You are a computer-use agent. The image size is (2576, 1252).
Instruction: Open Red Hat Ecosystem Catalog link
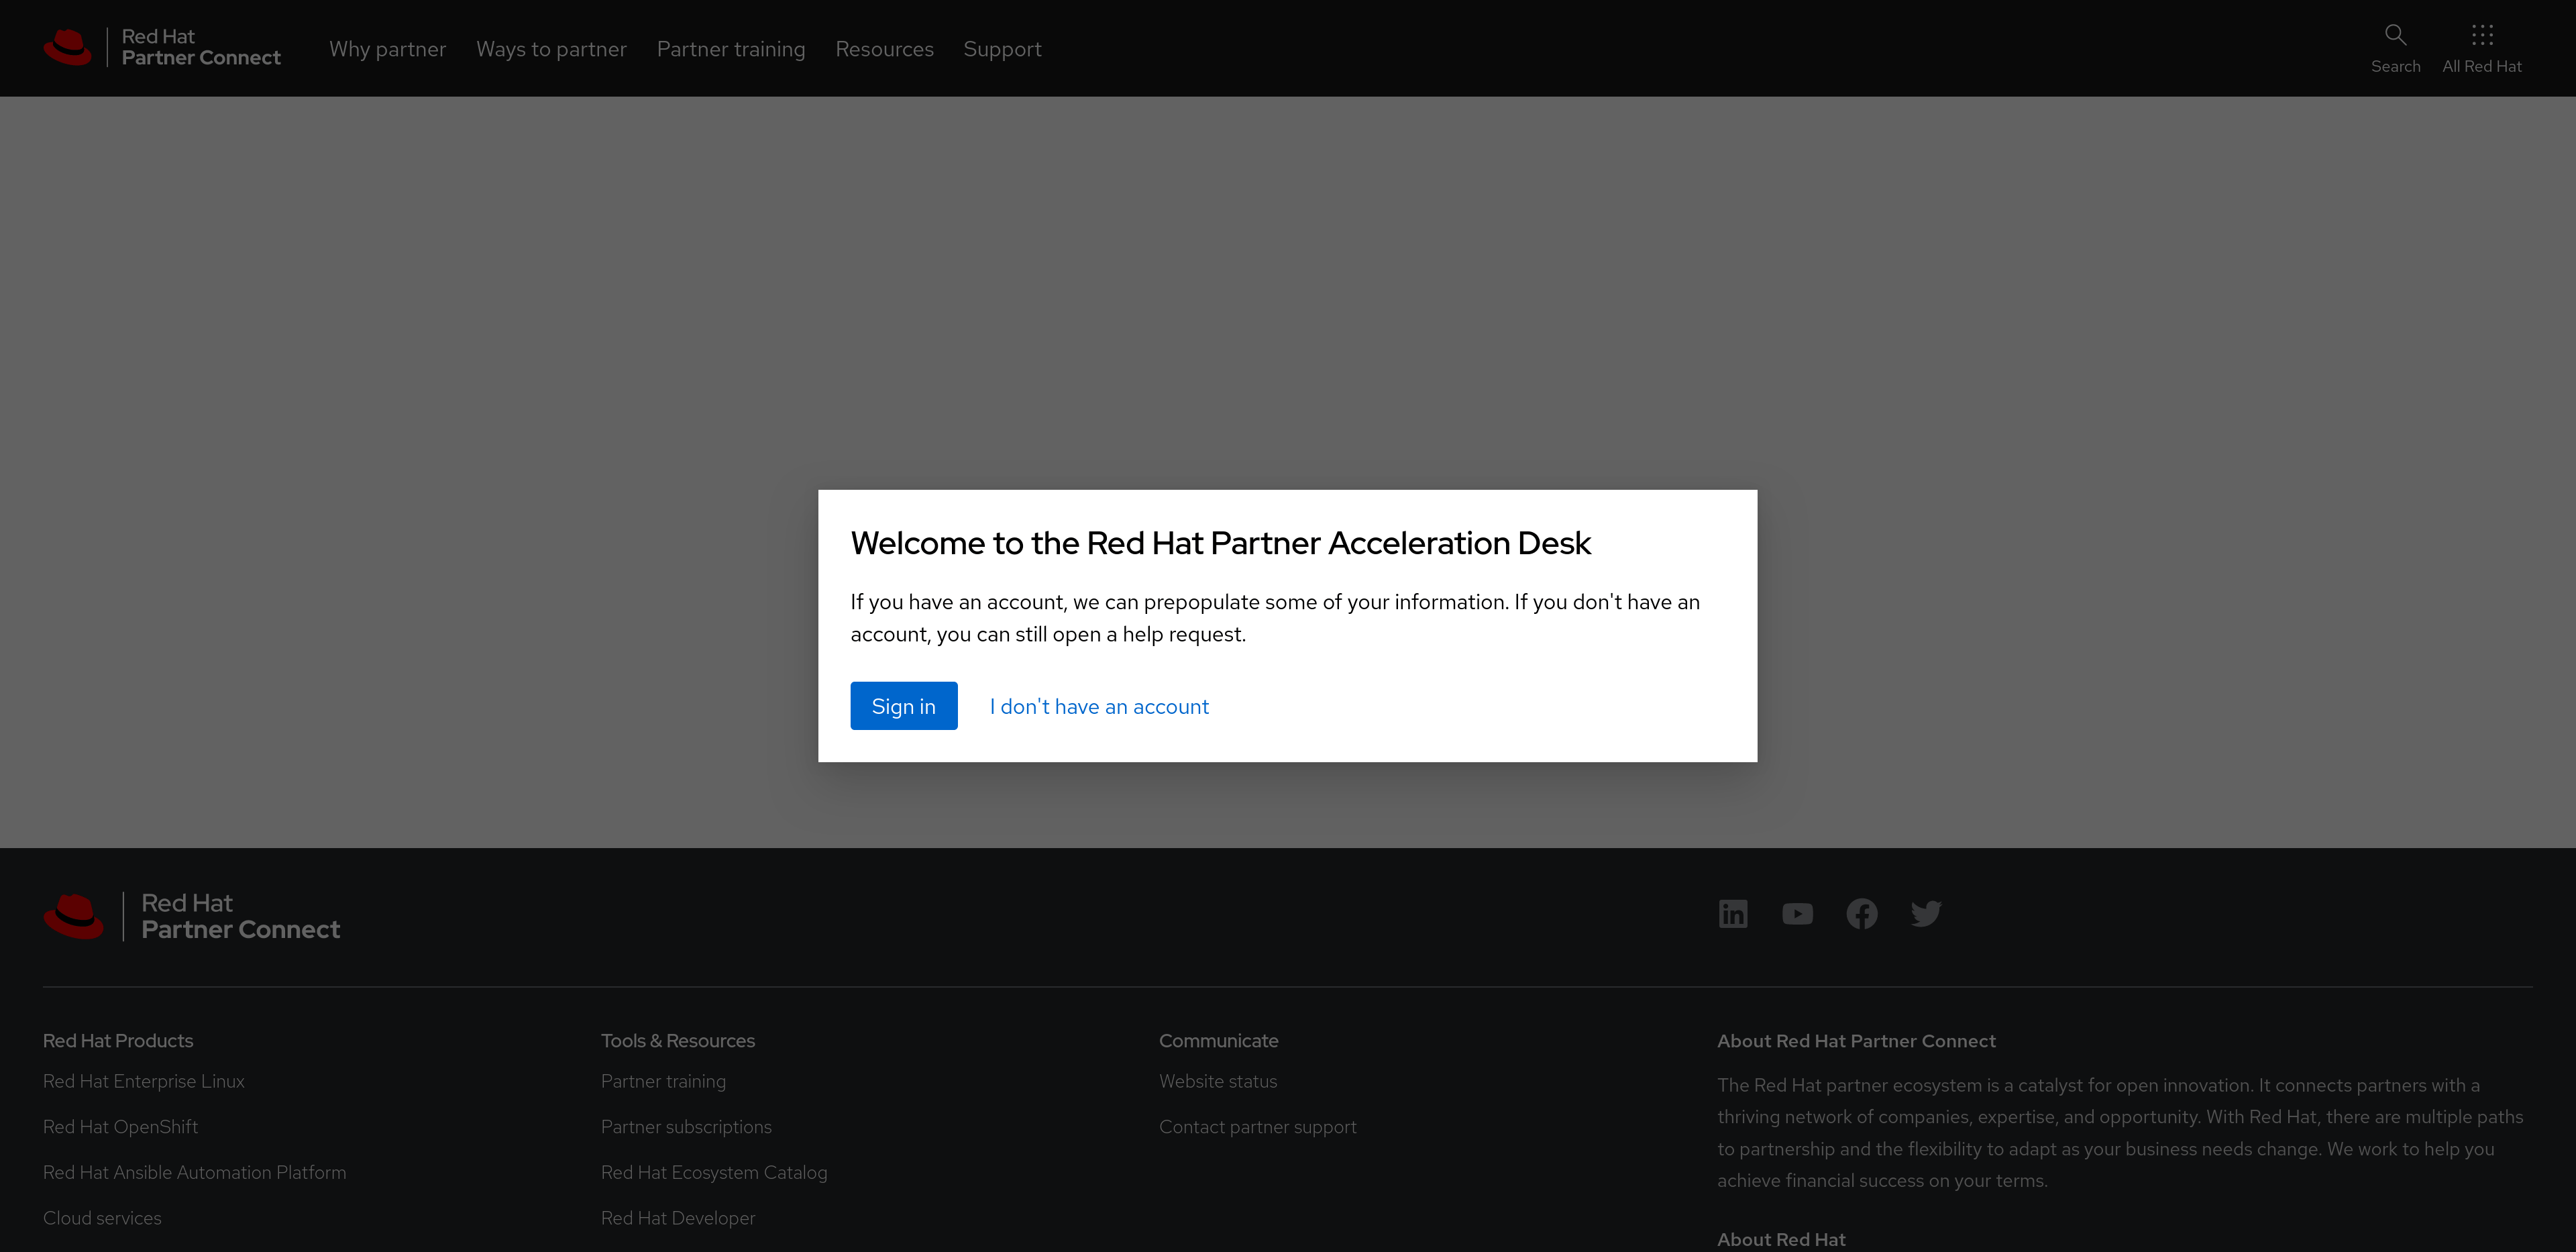point(713,1172)
